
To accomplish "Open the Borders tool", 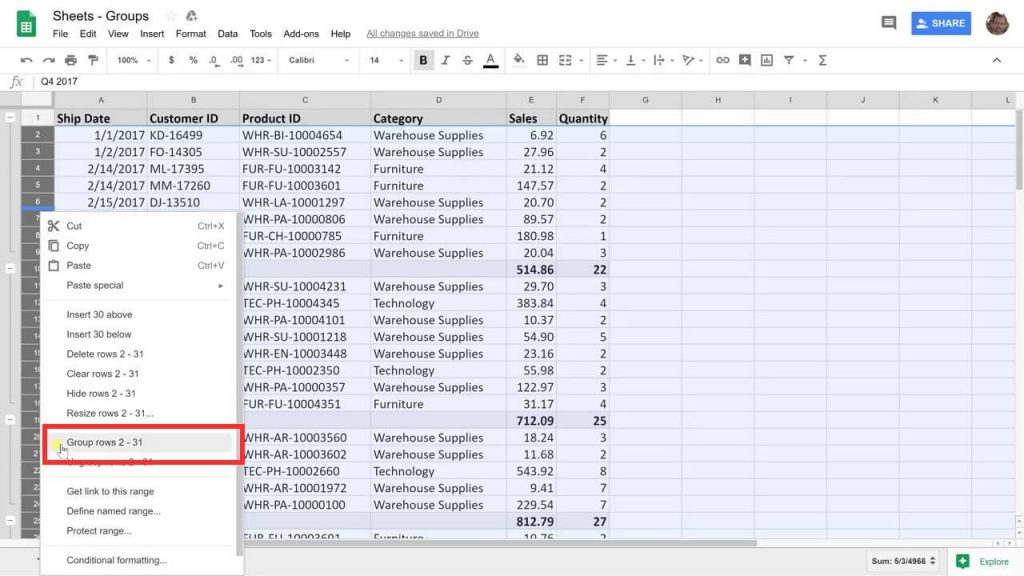I will coord(542,61).
